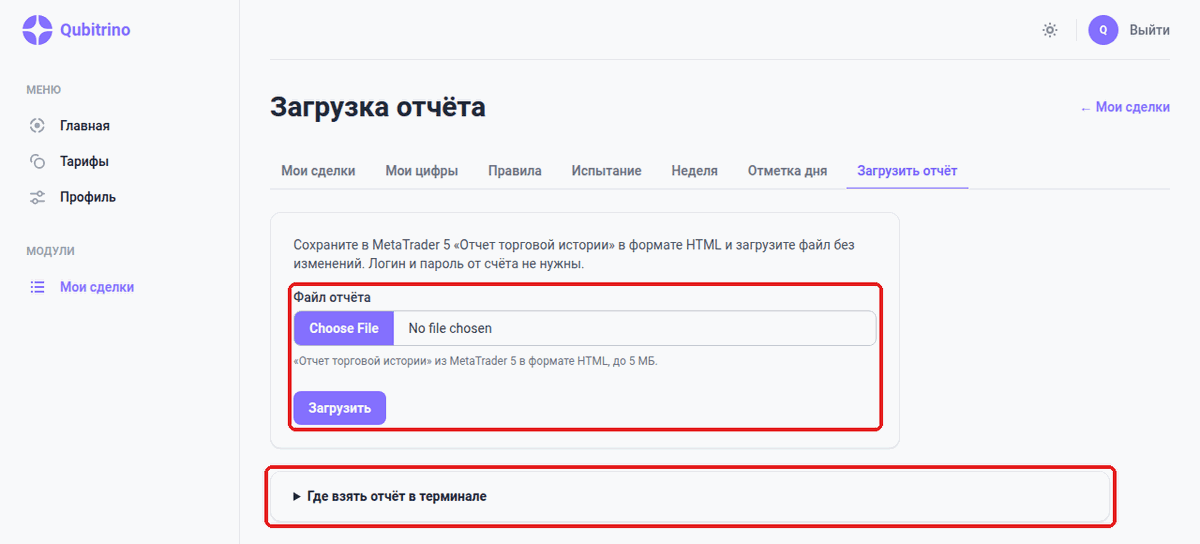The height and width of the screenshot is (544, 1200).
Task: Click the МОДУЛИ sidebar section label
Action: [x=51, y=251]
